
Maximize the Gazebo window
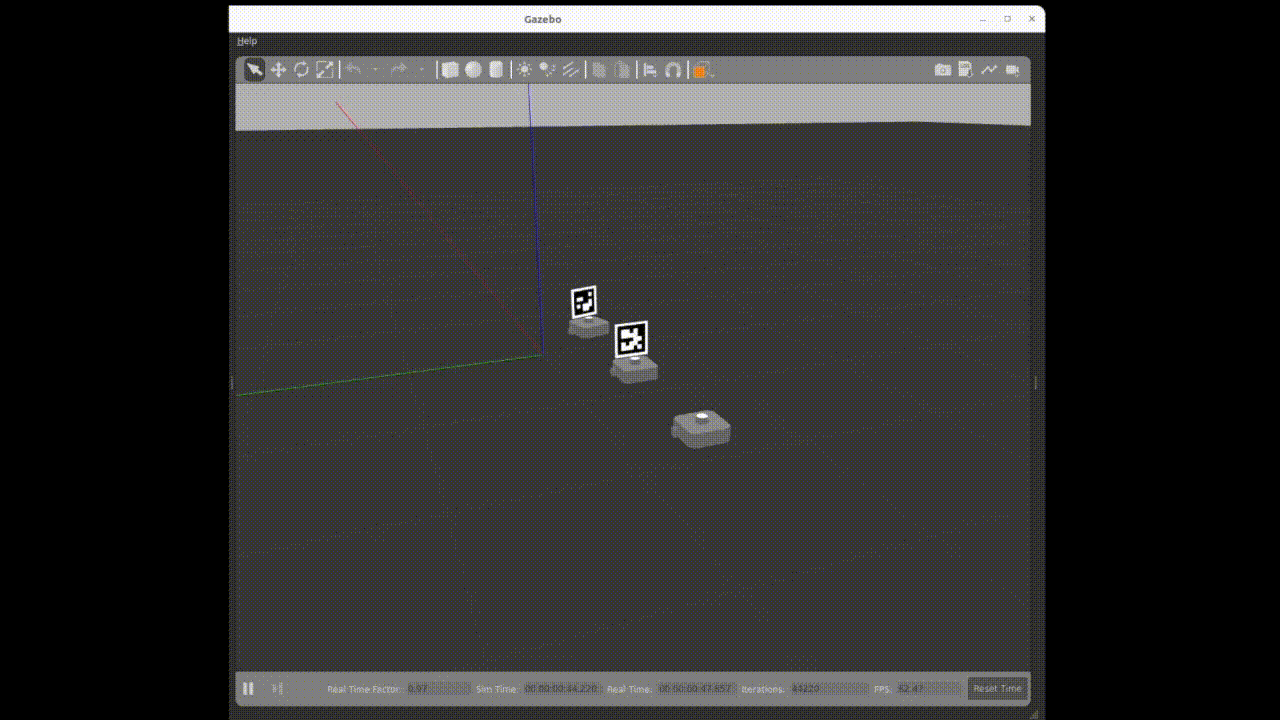pyautogui.click(x=1007, y=19)
